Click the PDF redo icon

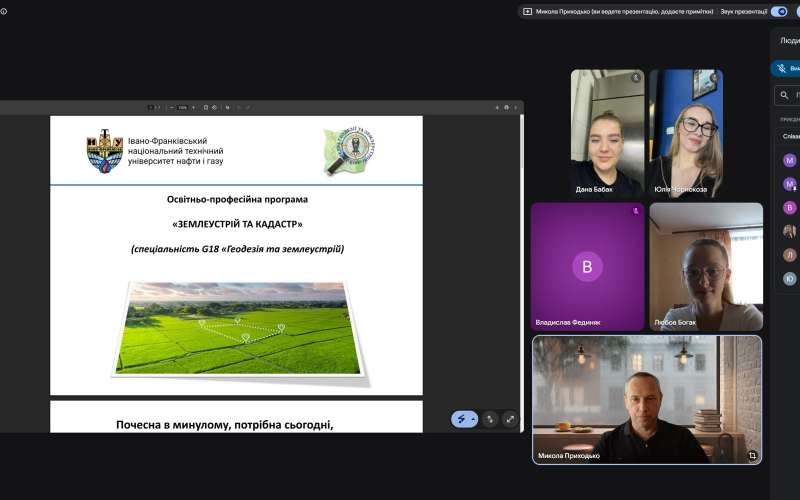tap(247, 107)
